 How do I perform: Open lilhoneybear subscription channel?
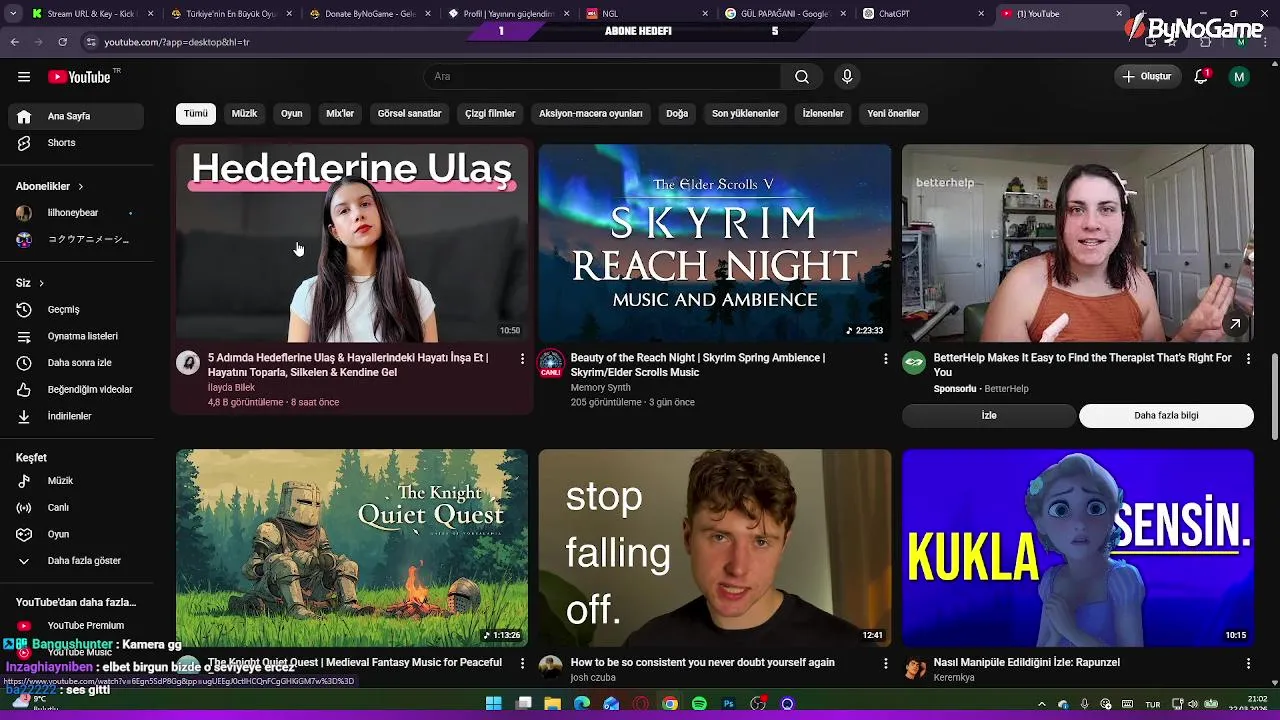pos(76,213)
